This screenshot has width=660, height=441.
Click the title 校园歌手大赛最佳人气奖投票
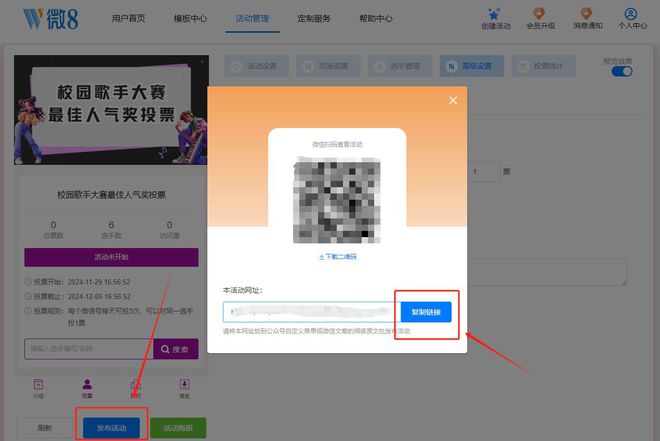tap(111, 195)
